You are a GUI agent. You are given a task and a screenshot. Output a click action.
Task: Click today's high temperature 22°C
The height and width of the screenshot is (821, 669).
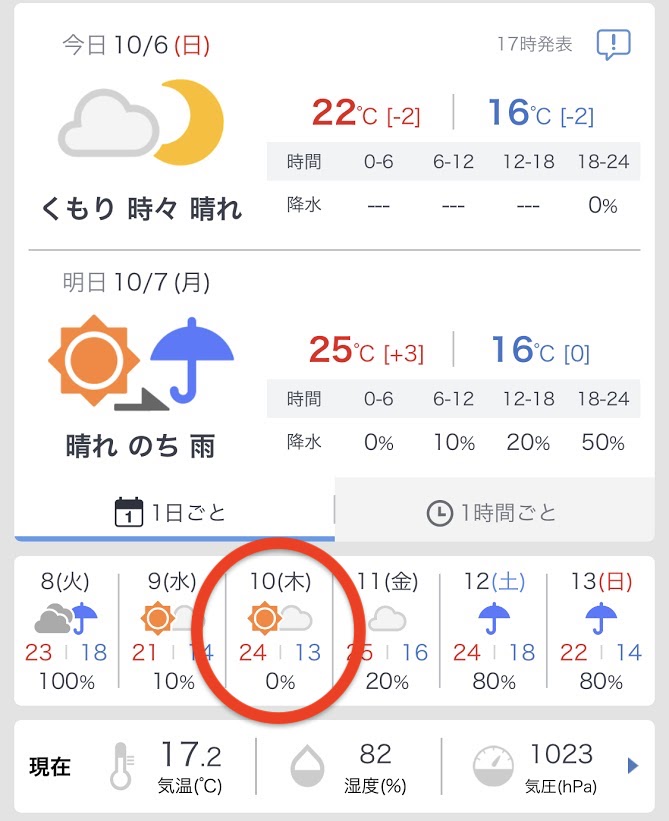tap(345, 113)
